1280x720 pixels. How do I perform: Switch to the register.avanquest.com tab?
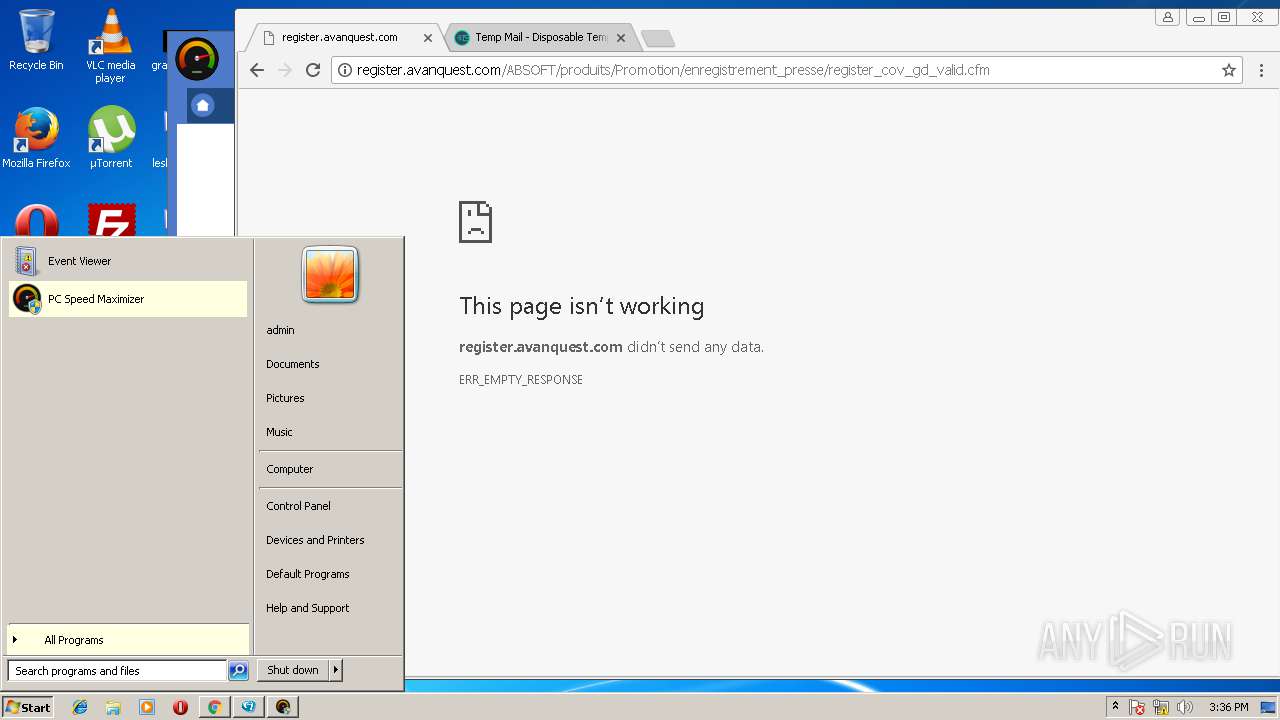click(x=340, y=37)
